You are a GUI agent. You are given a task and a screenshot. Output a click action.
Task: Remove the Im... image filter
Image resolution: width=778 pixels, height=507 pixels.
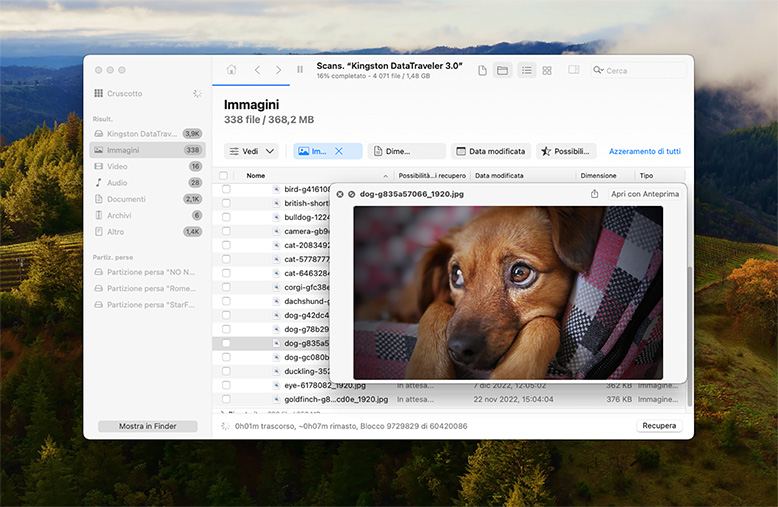coord(339,151)
